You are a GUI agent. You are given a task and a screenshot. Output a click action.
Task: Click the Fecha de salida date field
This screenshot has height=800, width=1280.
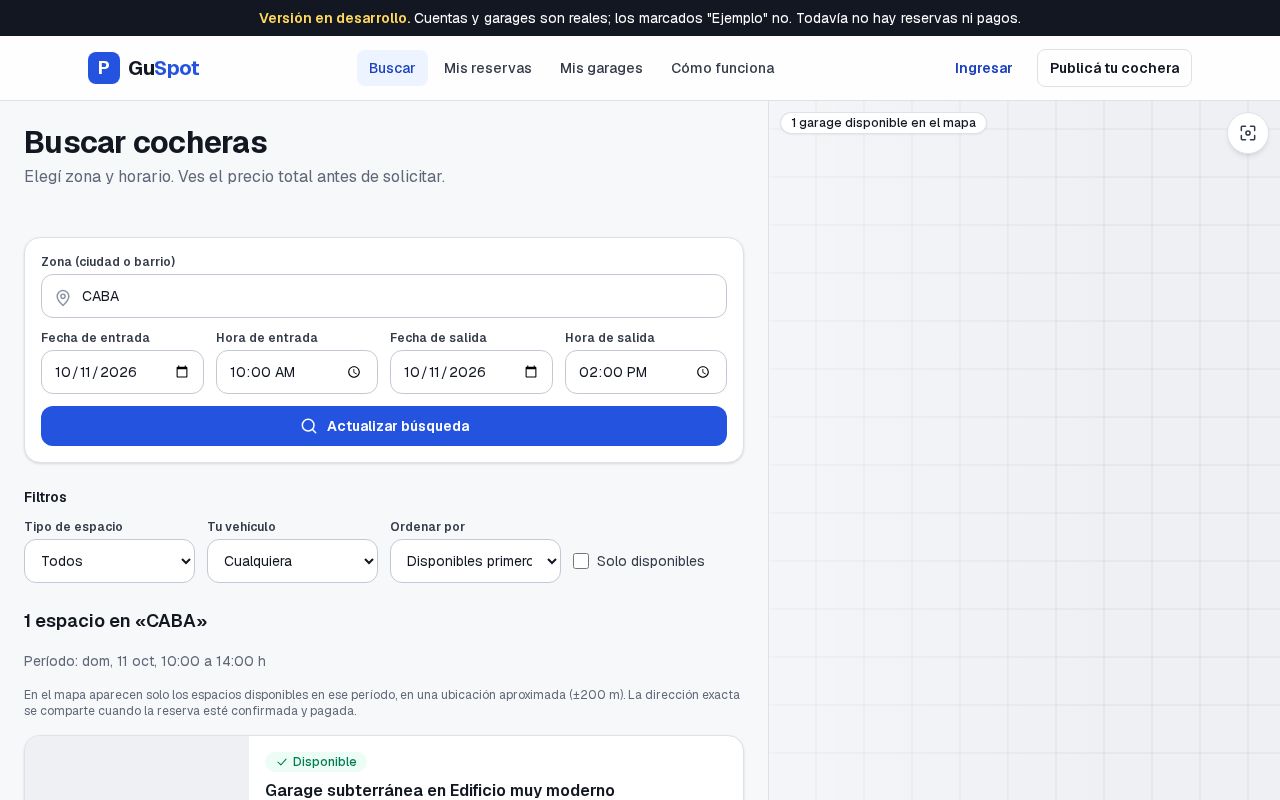point(471,372)
